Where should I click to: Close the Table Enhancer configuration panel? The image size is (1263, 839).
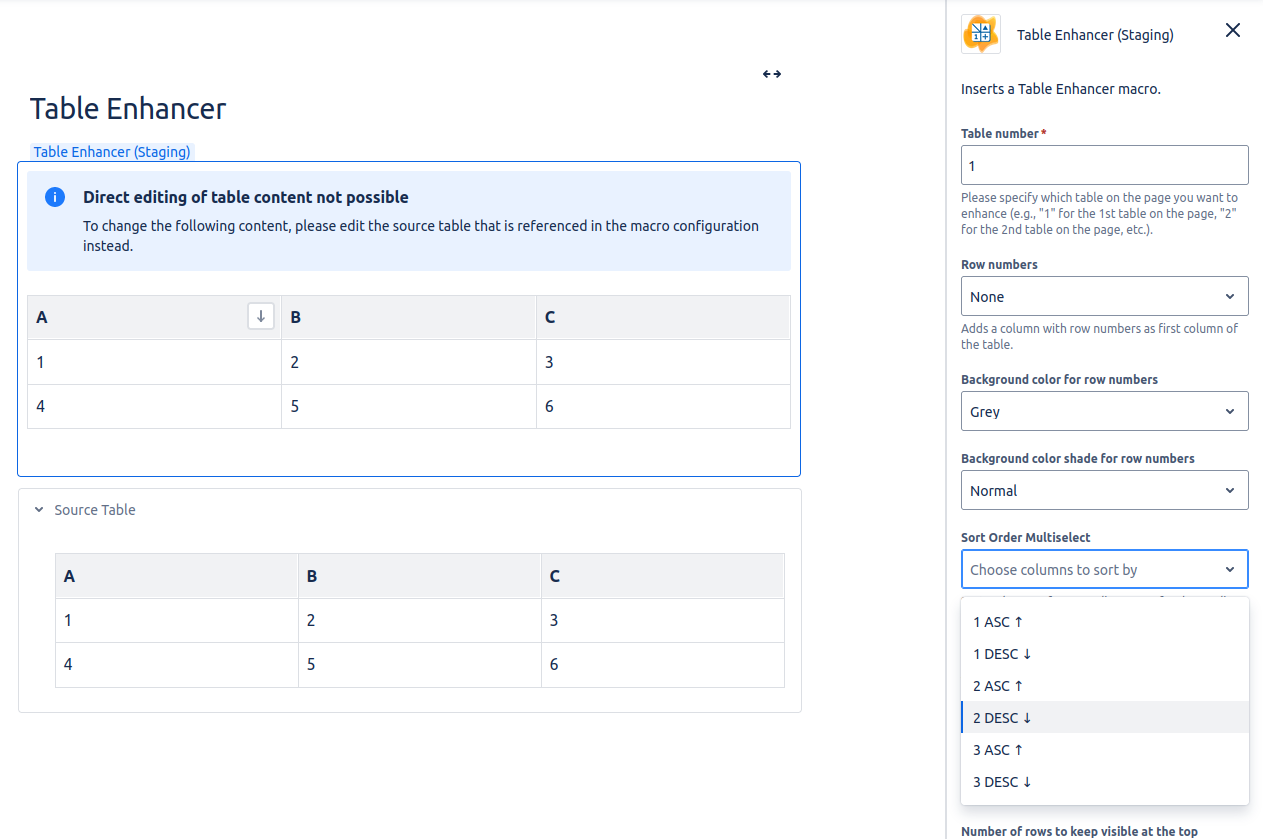tap(1232, 30)
